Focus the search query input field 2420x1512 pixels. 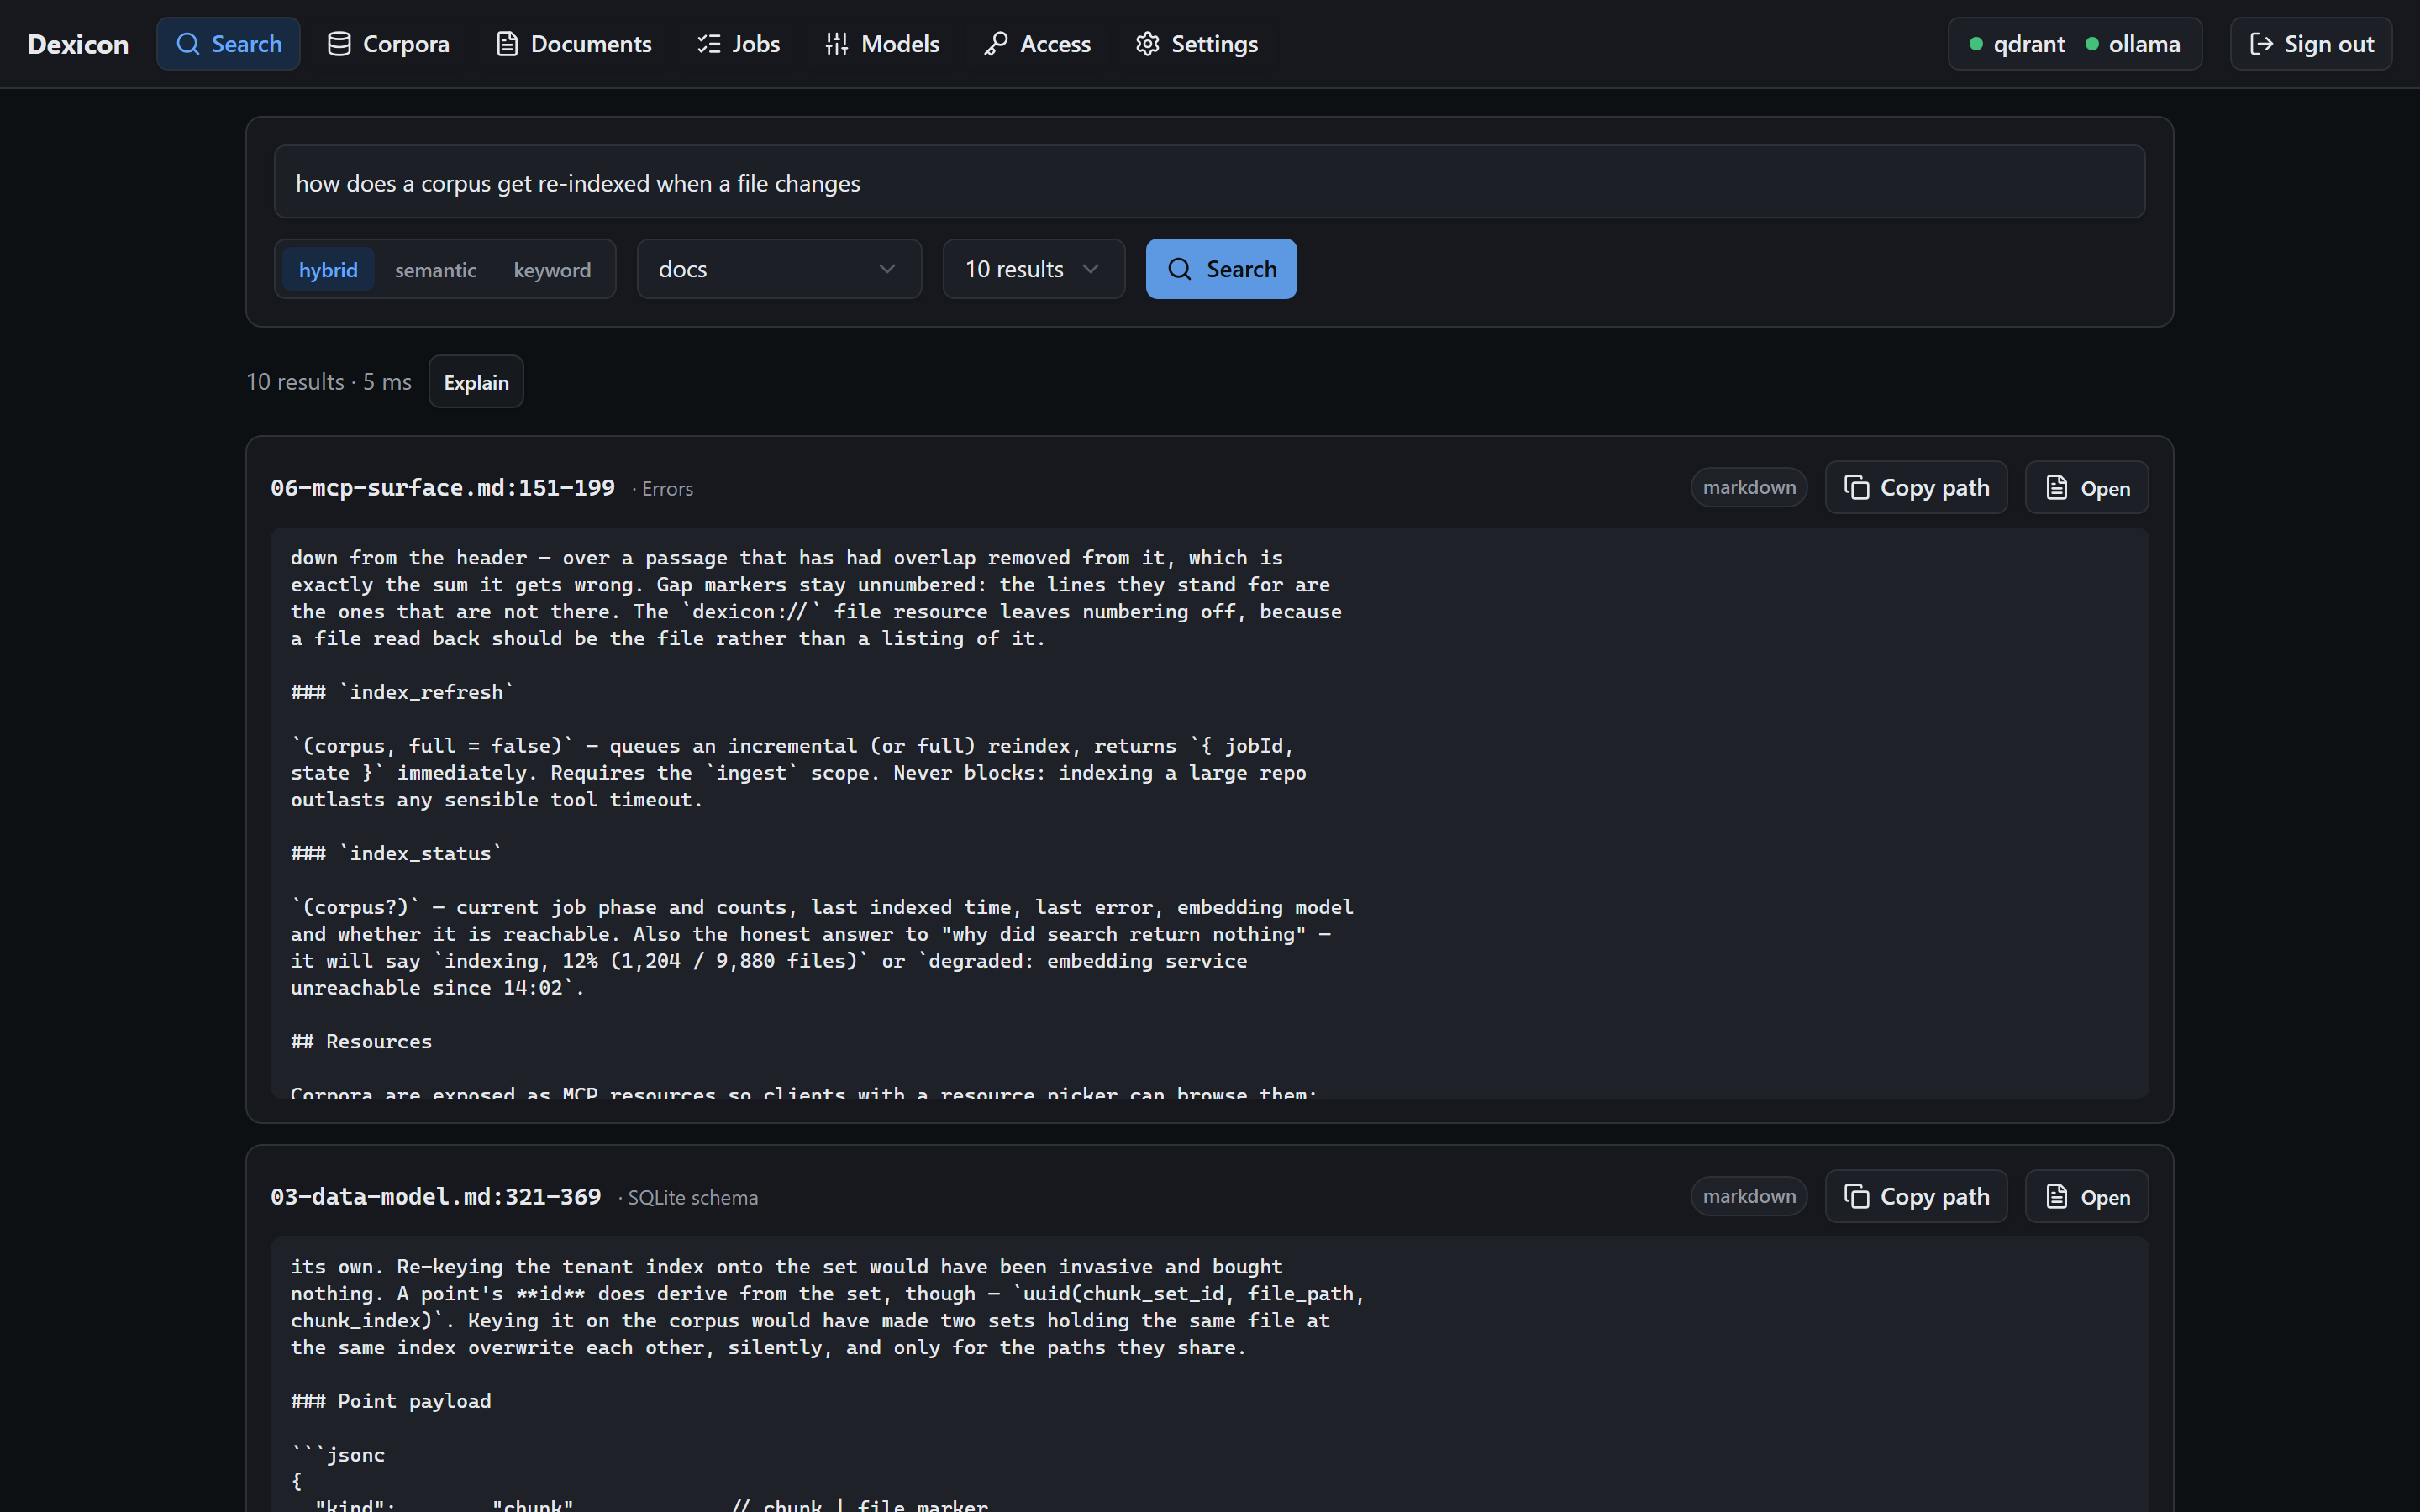coord(1209,182)
